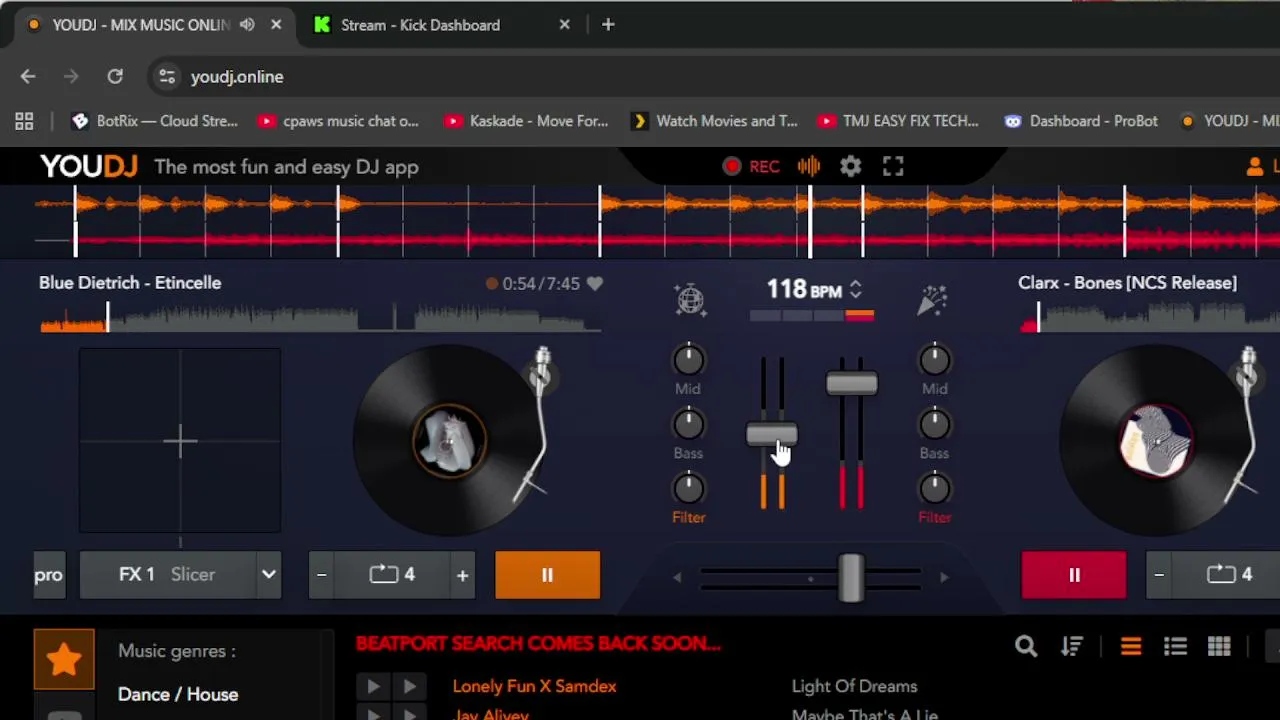Click the Clarx - Bones track title
The width and height of the screenshot is (1280, 720).
1127,283
